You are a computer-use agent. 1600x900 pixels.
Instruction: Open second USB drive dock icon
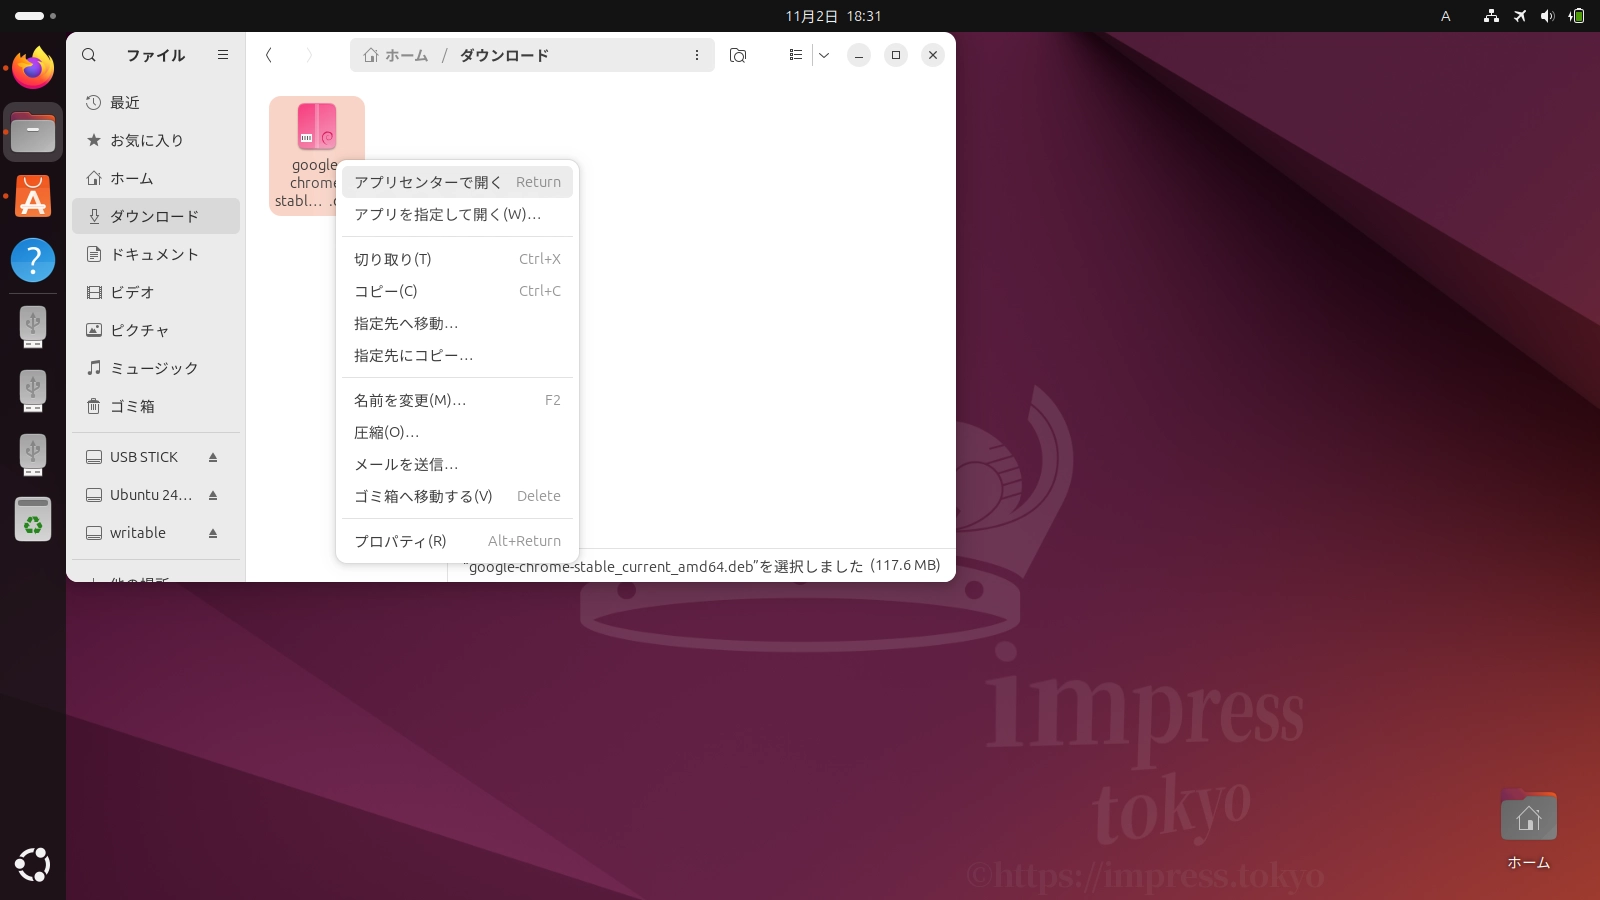coord(33,391)
